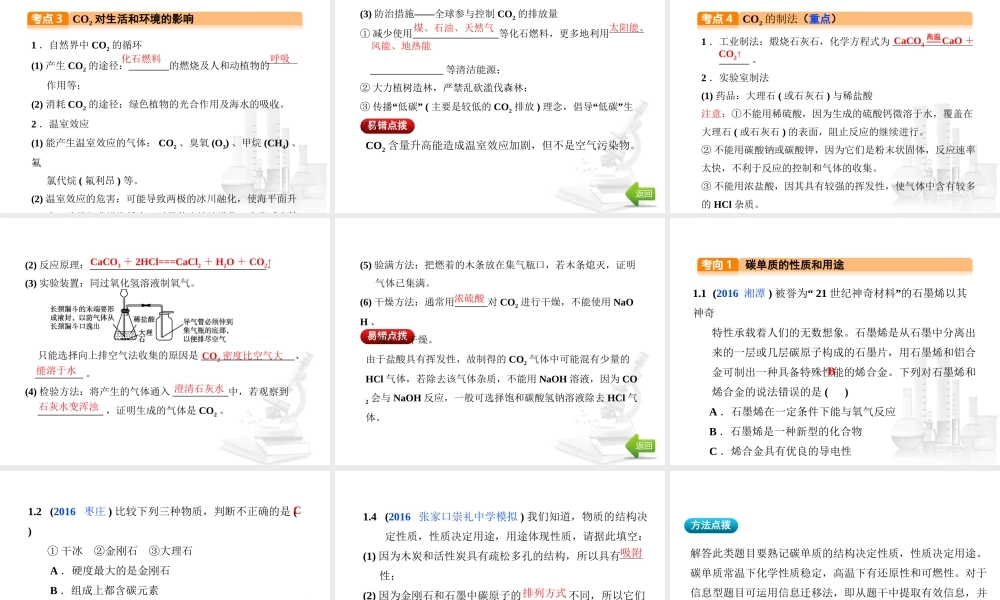
Task: Click the blue 张家口崇礼中学模拟 source text
Action: click(x=468, y=516)
